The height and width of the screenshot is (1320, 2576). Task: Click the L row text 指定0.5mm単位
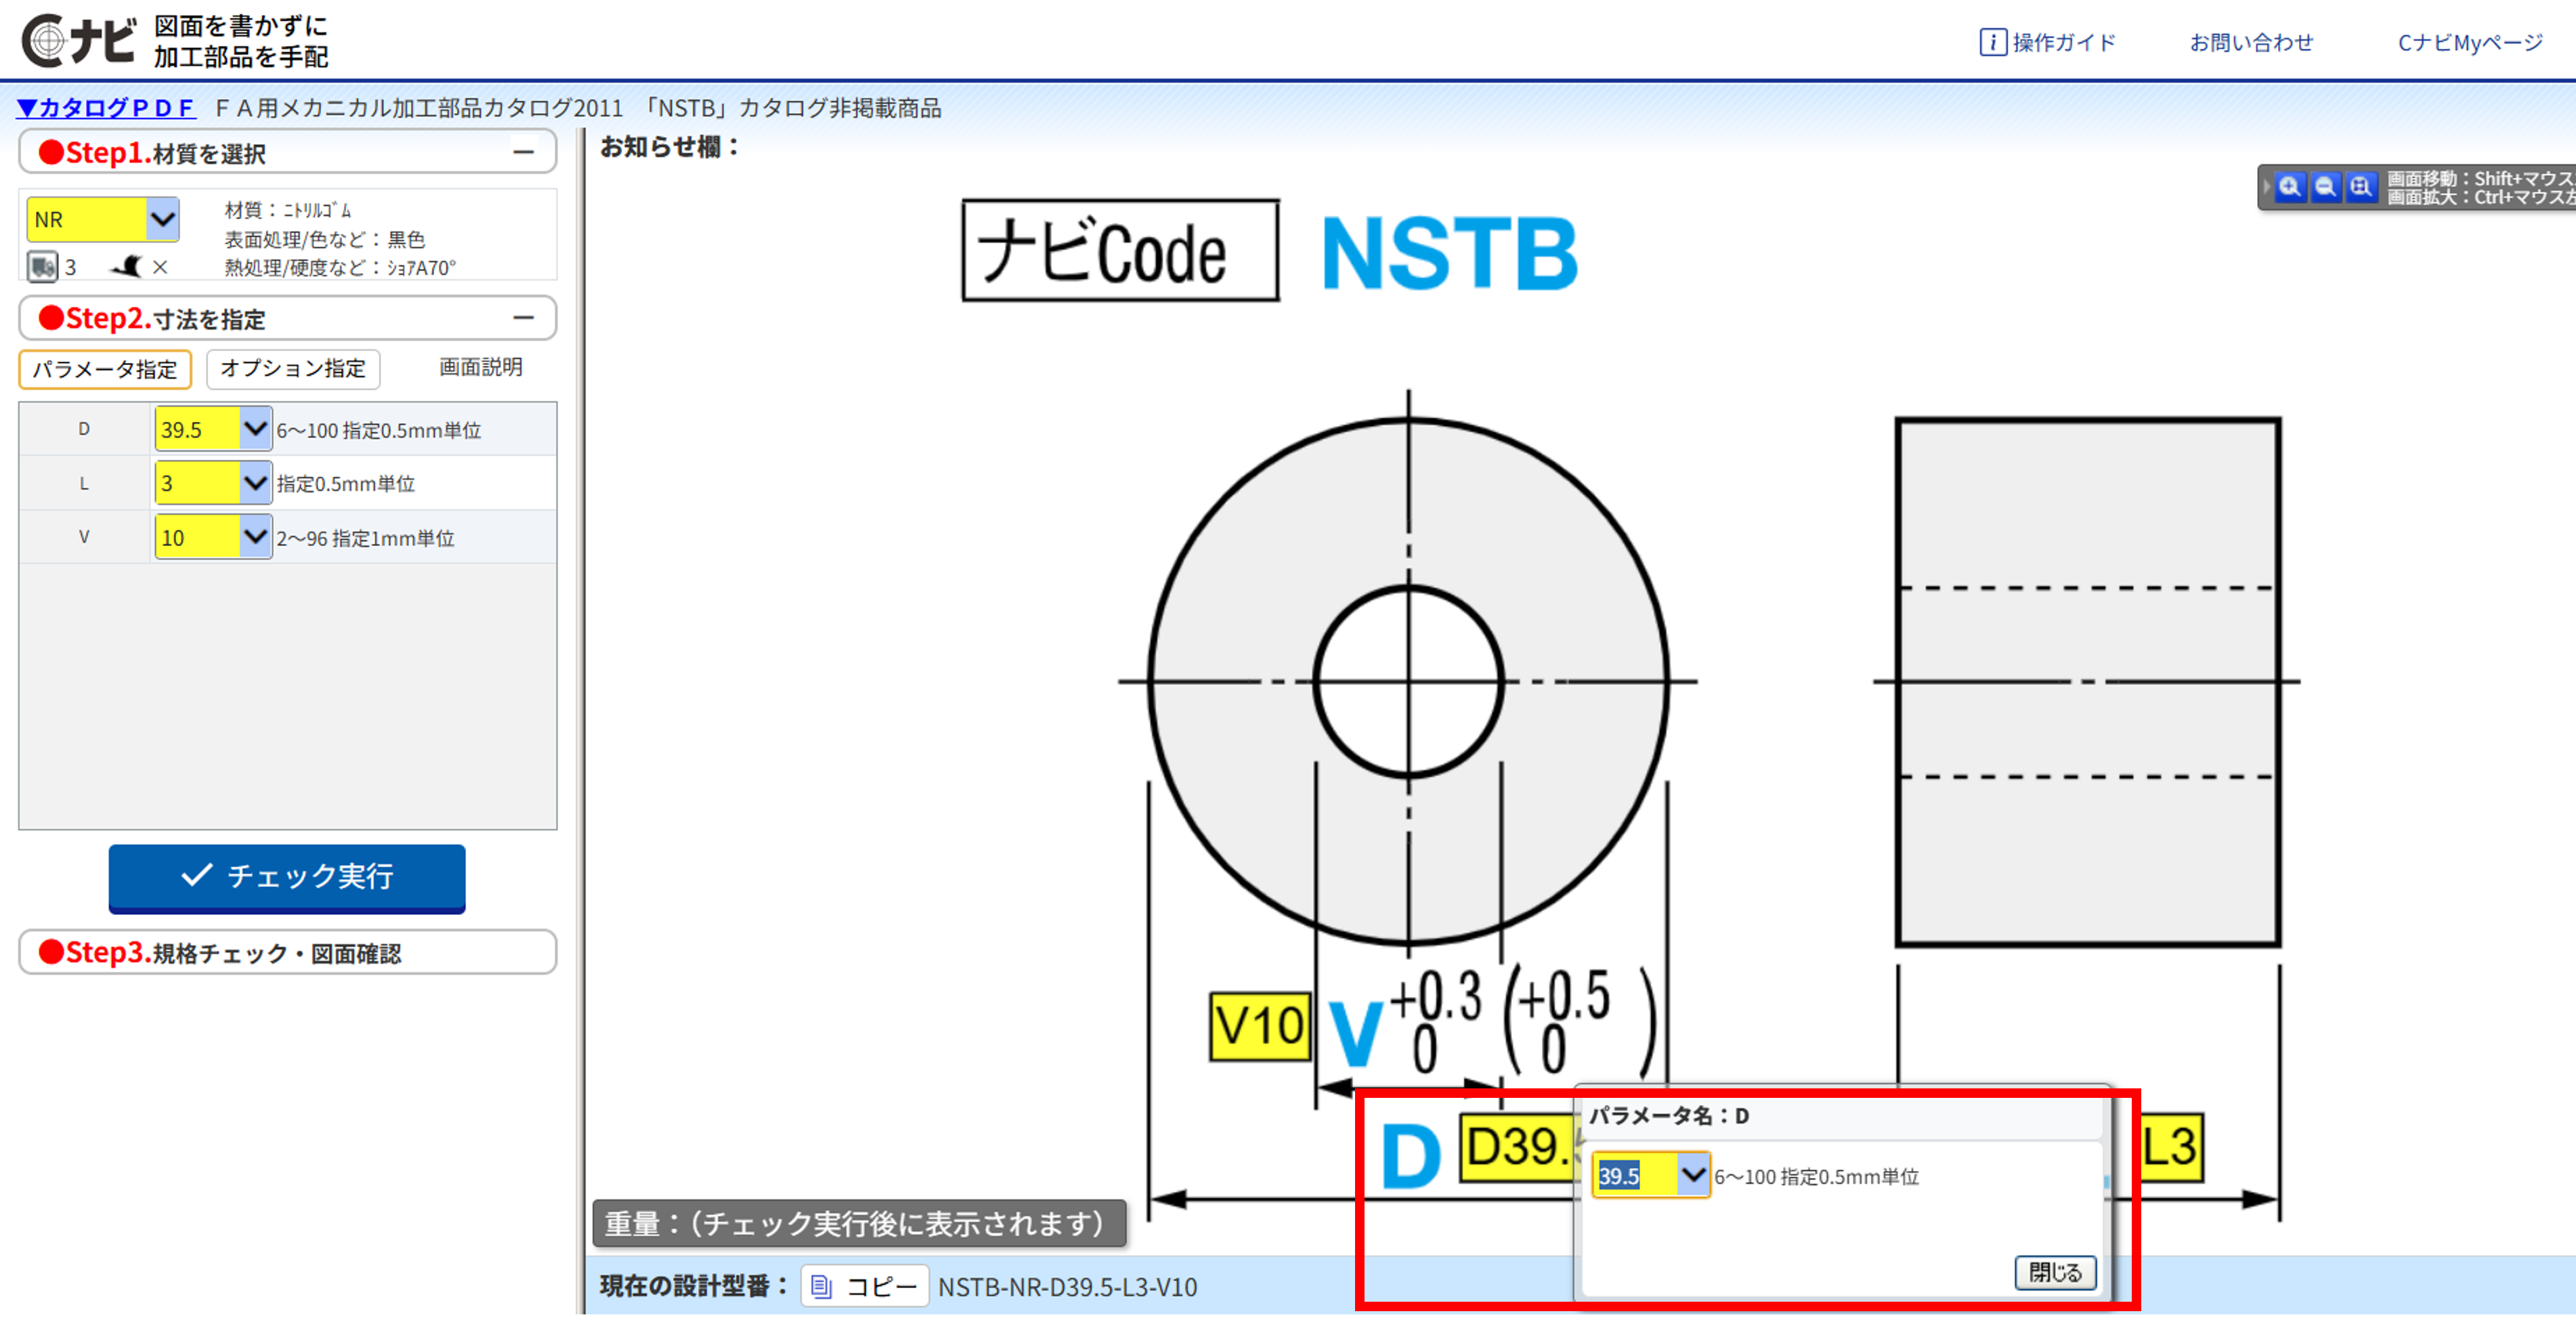pos(345,484)
